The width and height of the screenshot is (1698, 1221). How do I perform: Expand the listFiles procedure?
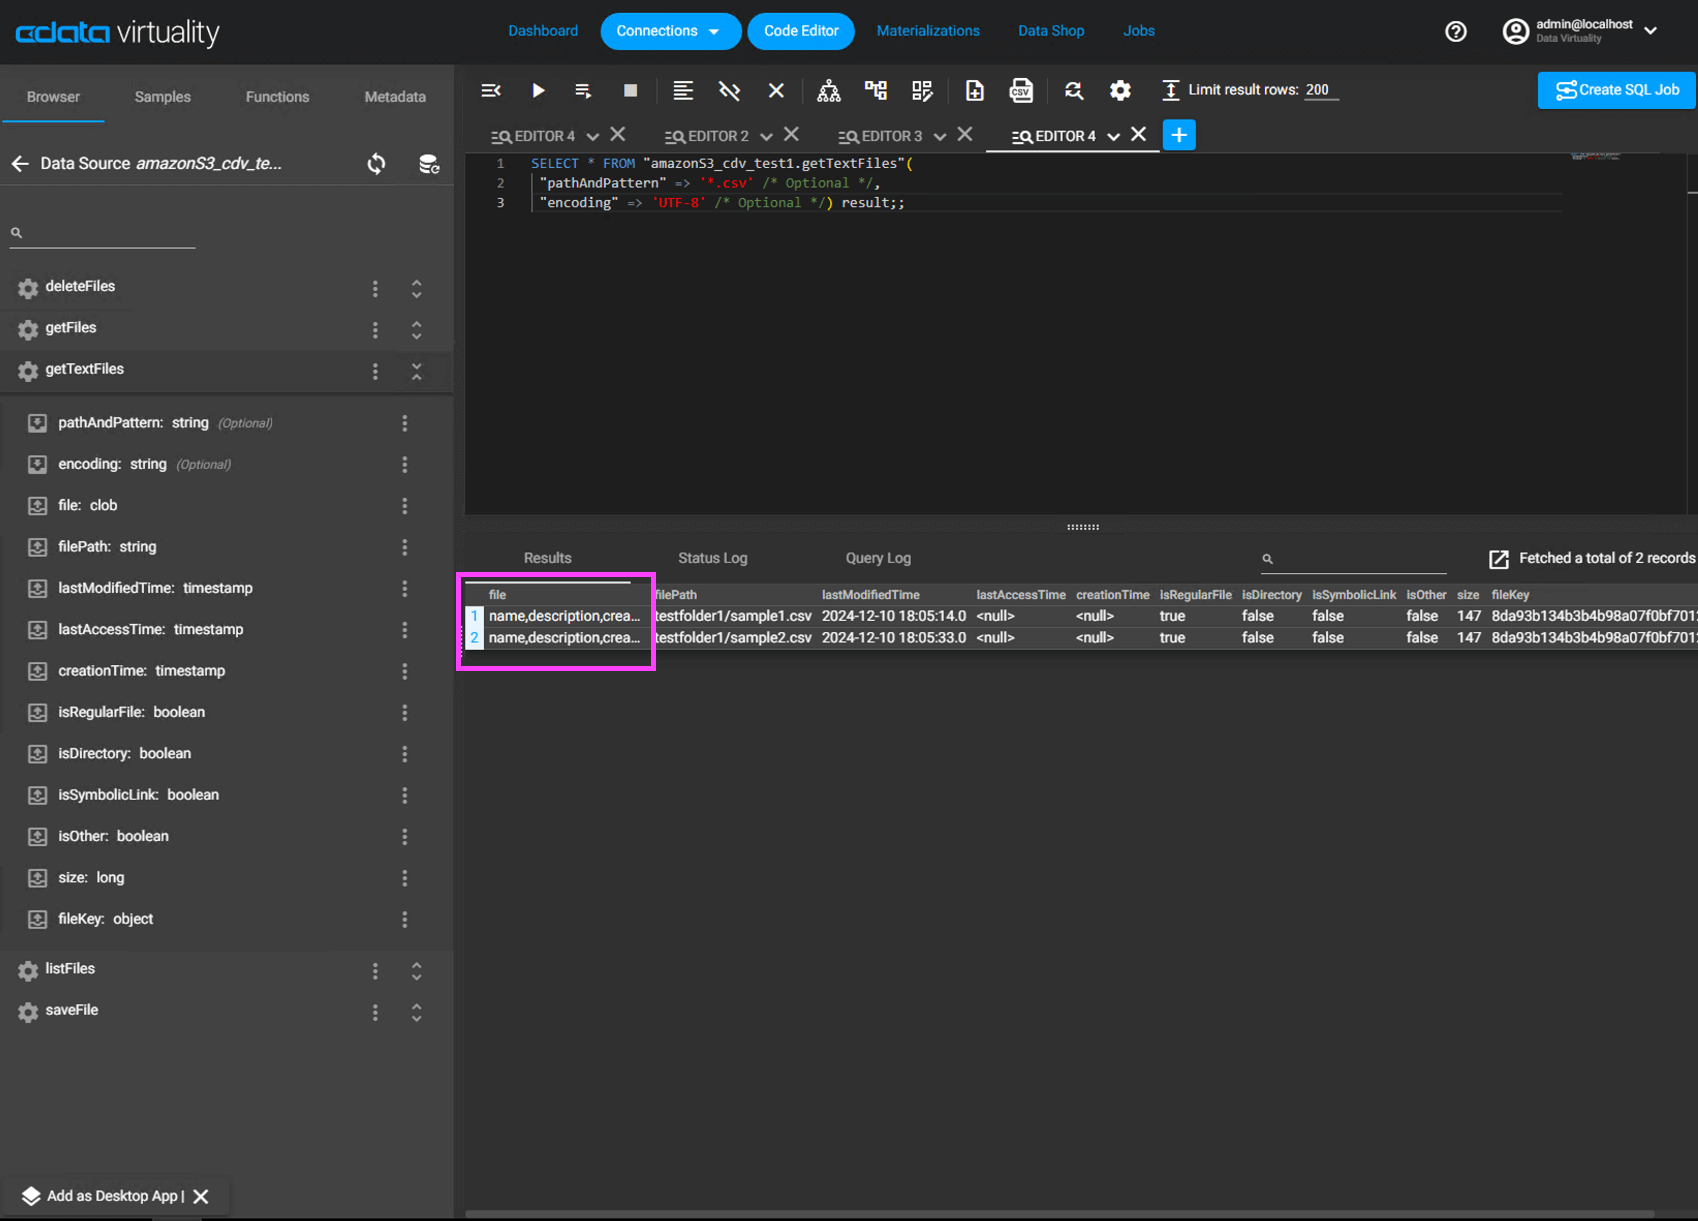[417, 971]
